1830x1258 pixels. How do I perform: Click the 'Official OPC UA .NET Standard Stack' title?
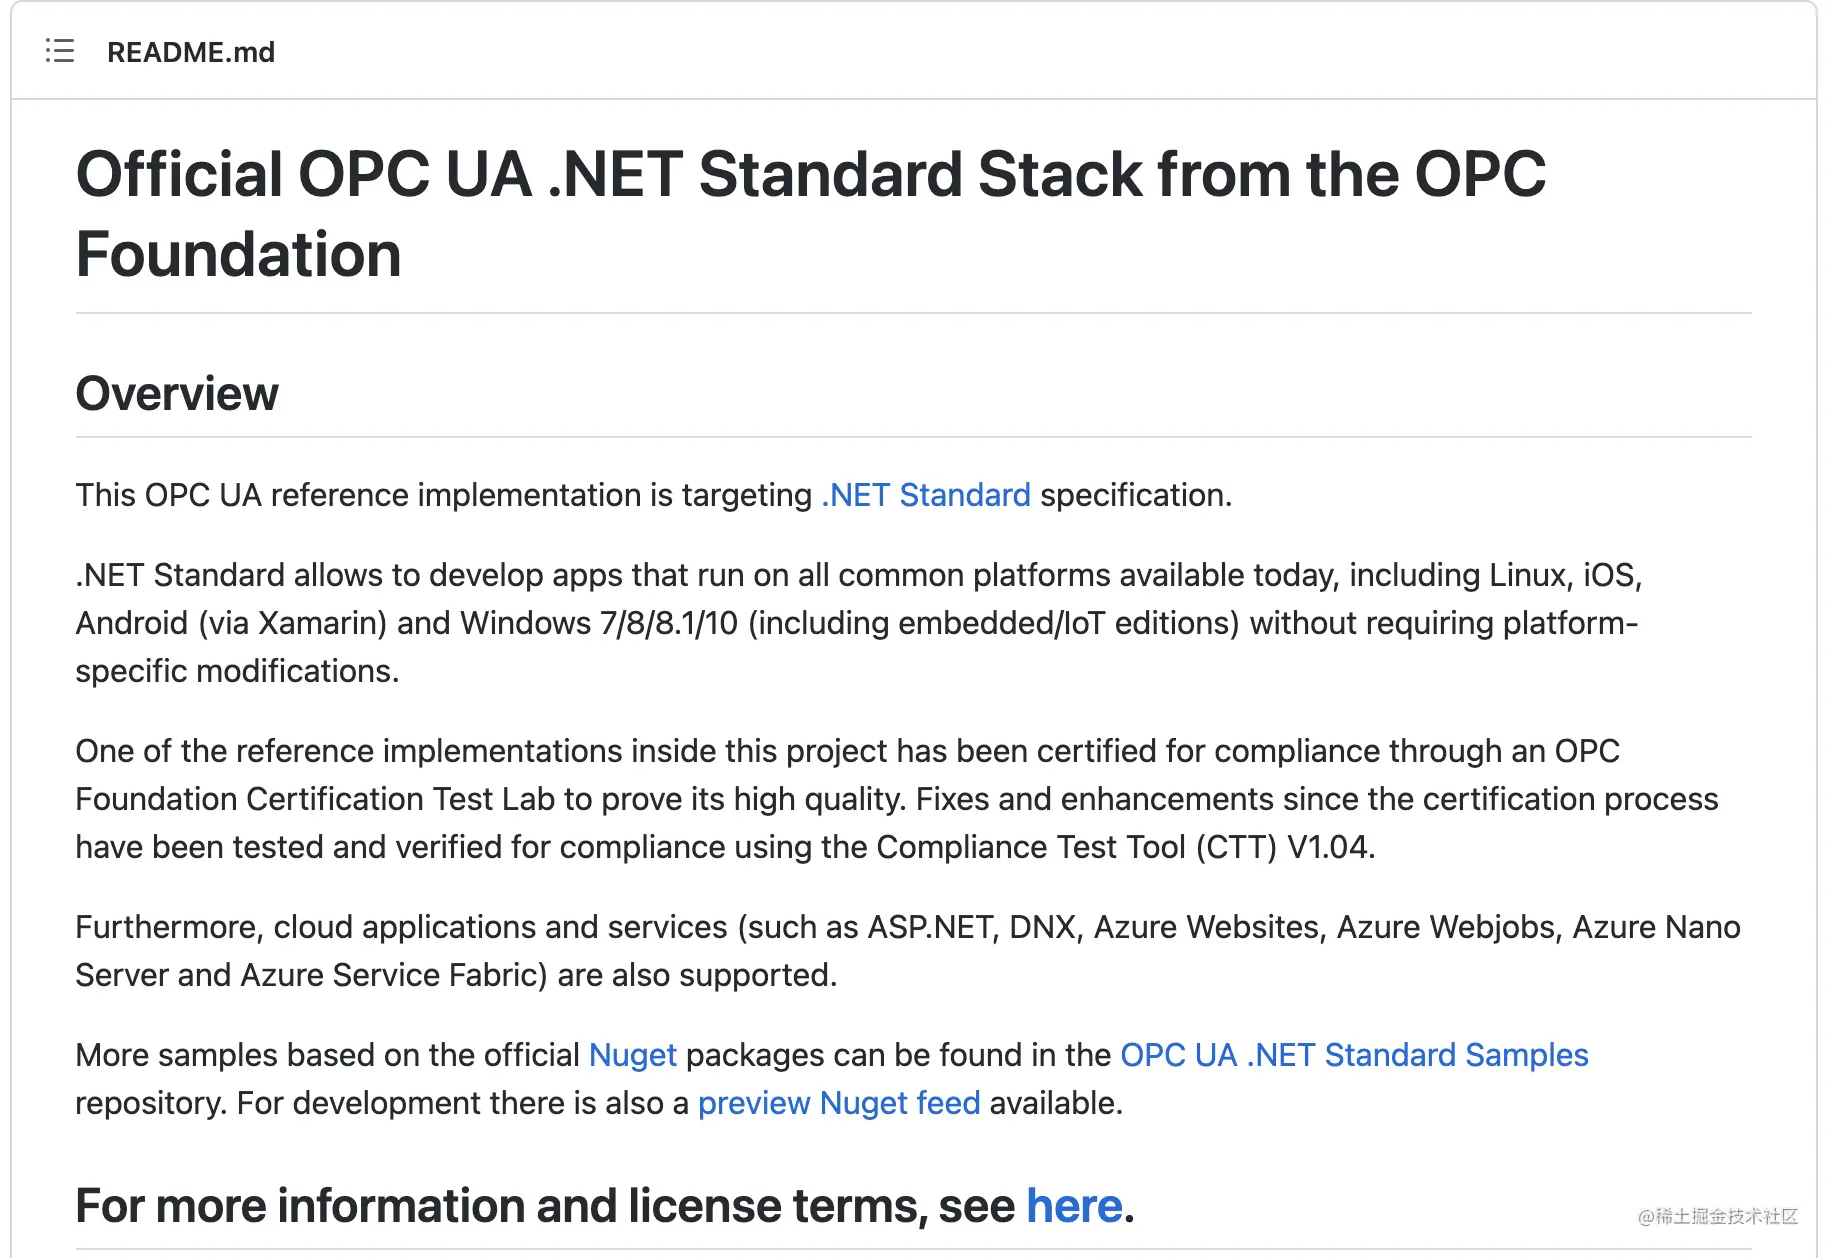811,214
